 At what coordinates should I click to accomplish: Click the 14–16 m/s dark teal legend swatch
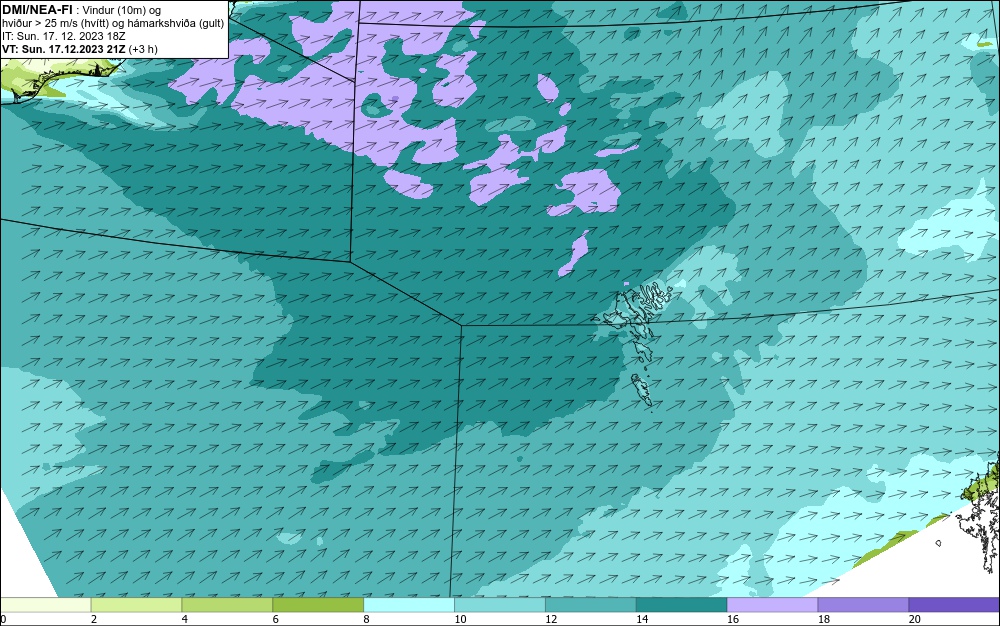(x=682, y=604)
